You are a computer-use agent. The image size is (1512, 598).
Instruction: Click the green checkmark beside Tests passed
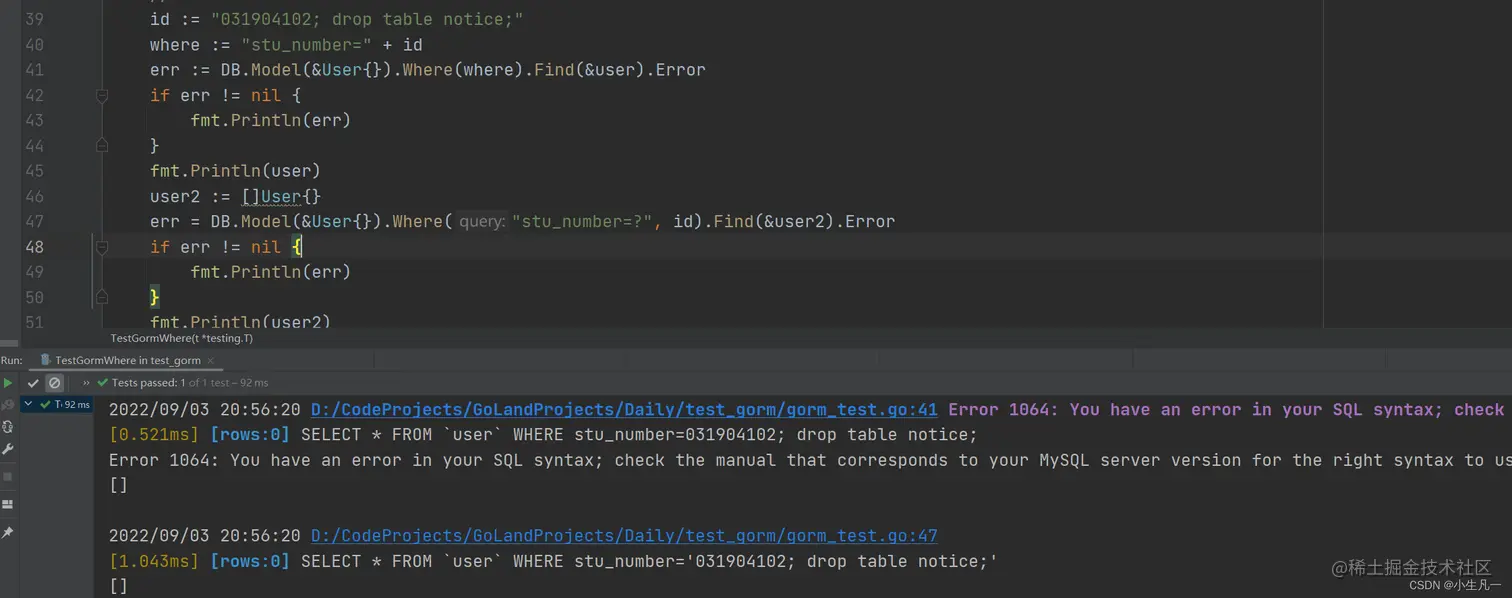[102, 382]
